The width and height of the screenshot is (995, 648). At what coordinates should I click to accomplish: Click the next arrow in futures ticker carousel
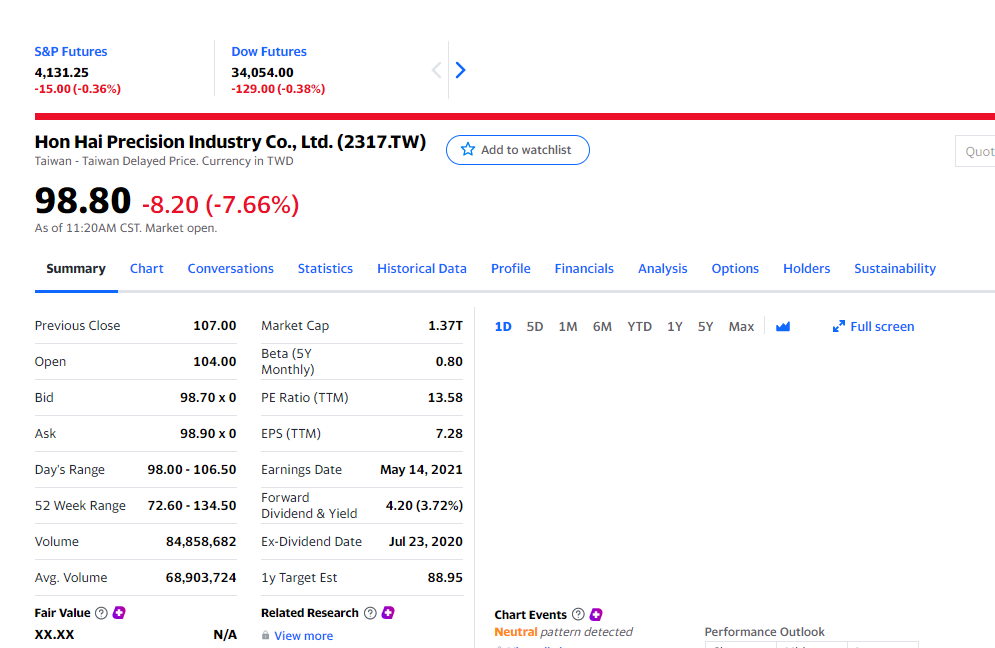[460, 70]
